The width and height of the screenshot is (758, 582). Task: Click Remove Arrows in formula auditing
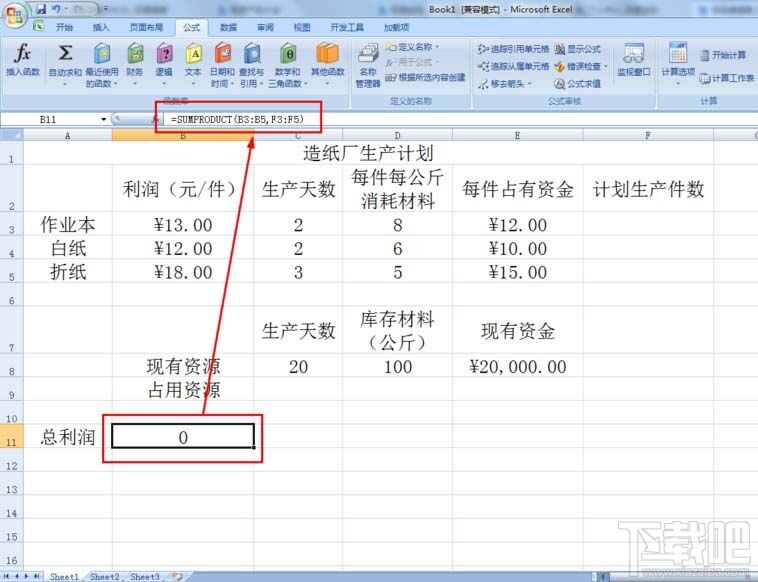coord(501,84)
